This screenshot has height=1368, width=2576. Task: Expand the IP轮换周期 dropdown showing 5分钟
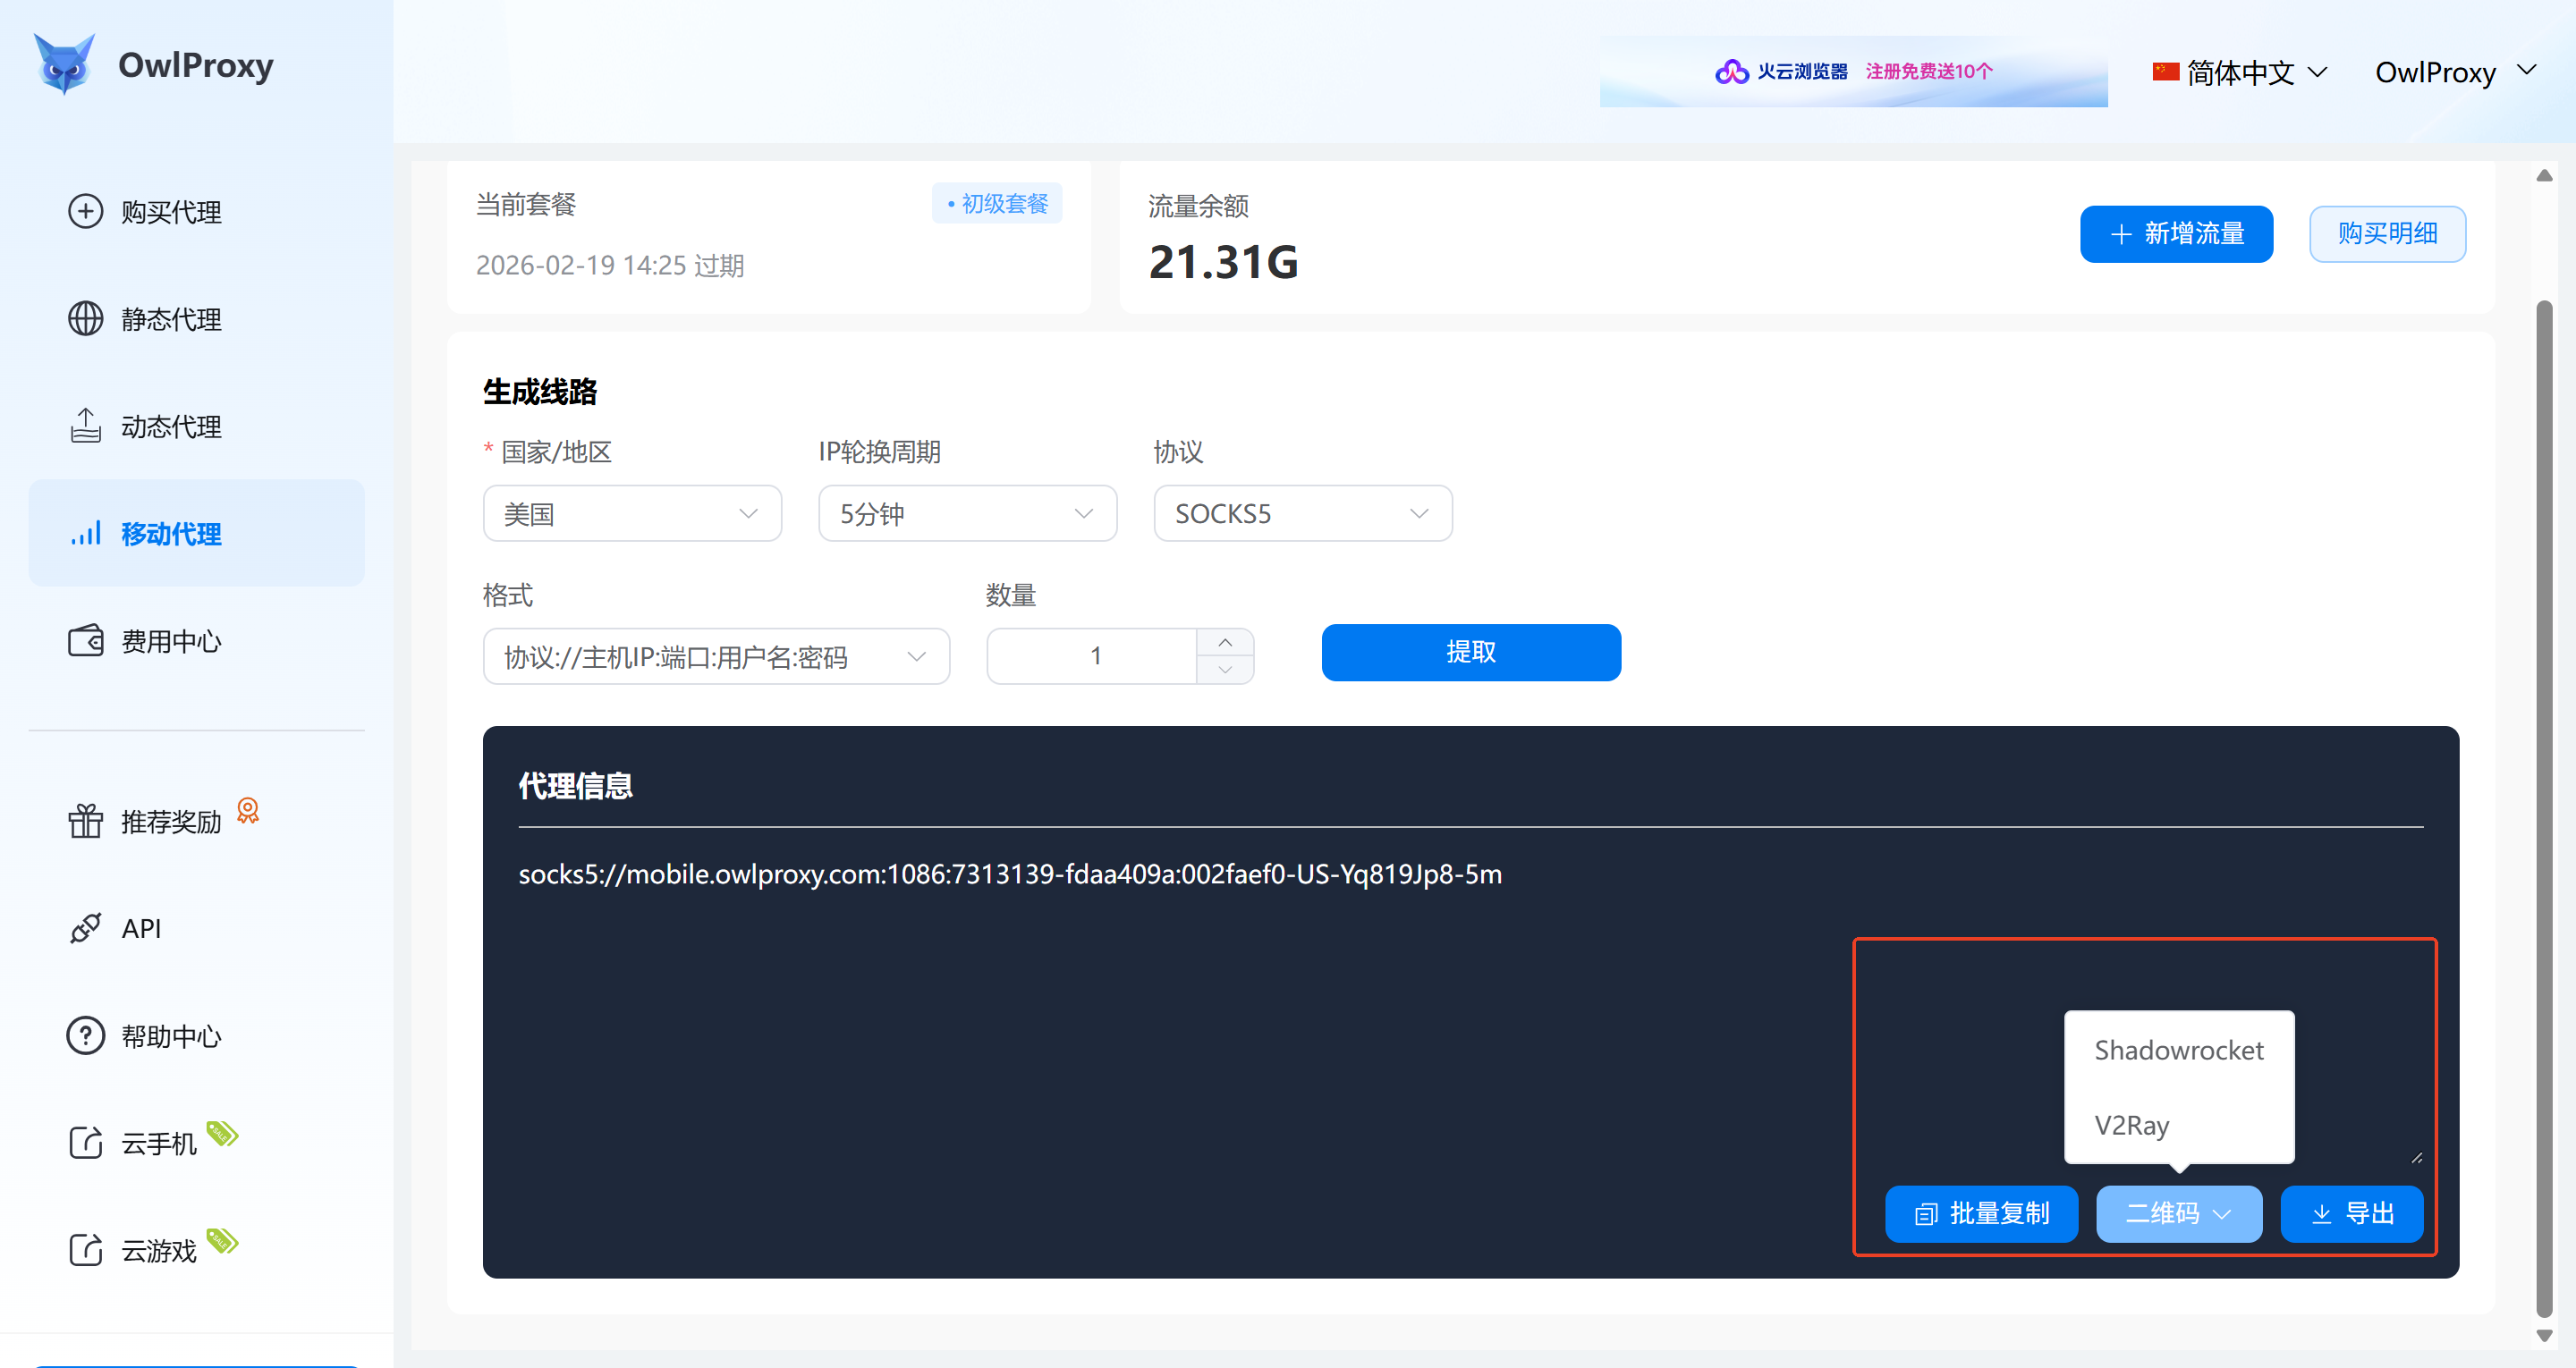click(x=967, y=514)
